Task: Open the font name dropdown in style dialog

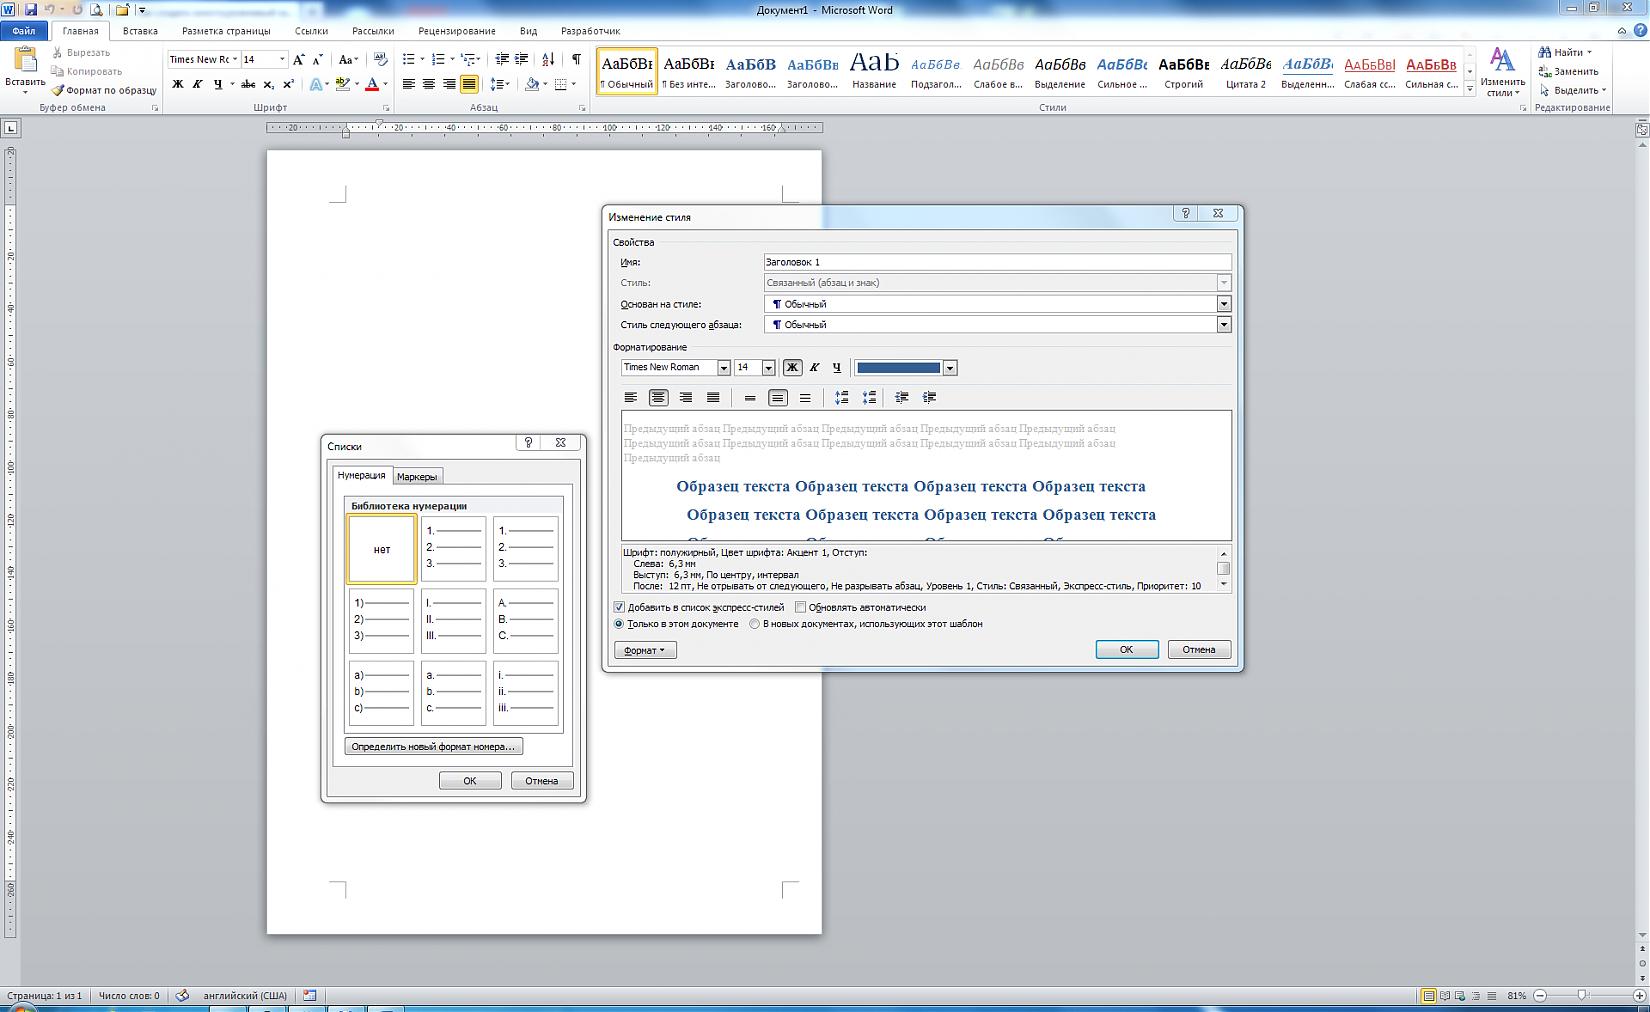Action: pyautogui.click(x=723, y=368)
